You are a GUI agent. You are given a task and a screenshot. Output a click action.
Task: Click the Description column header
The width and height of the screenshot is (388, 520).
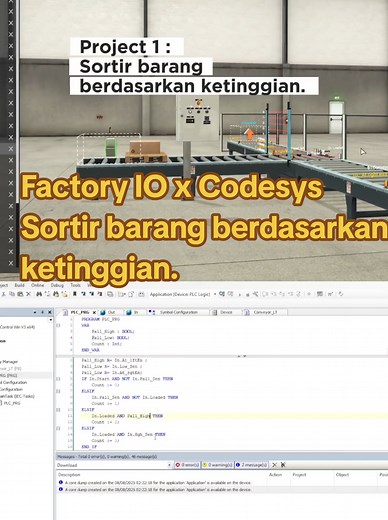69,475
